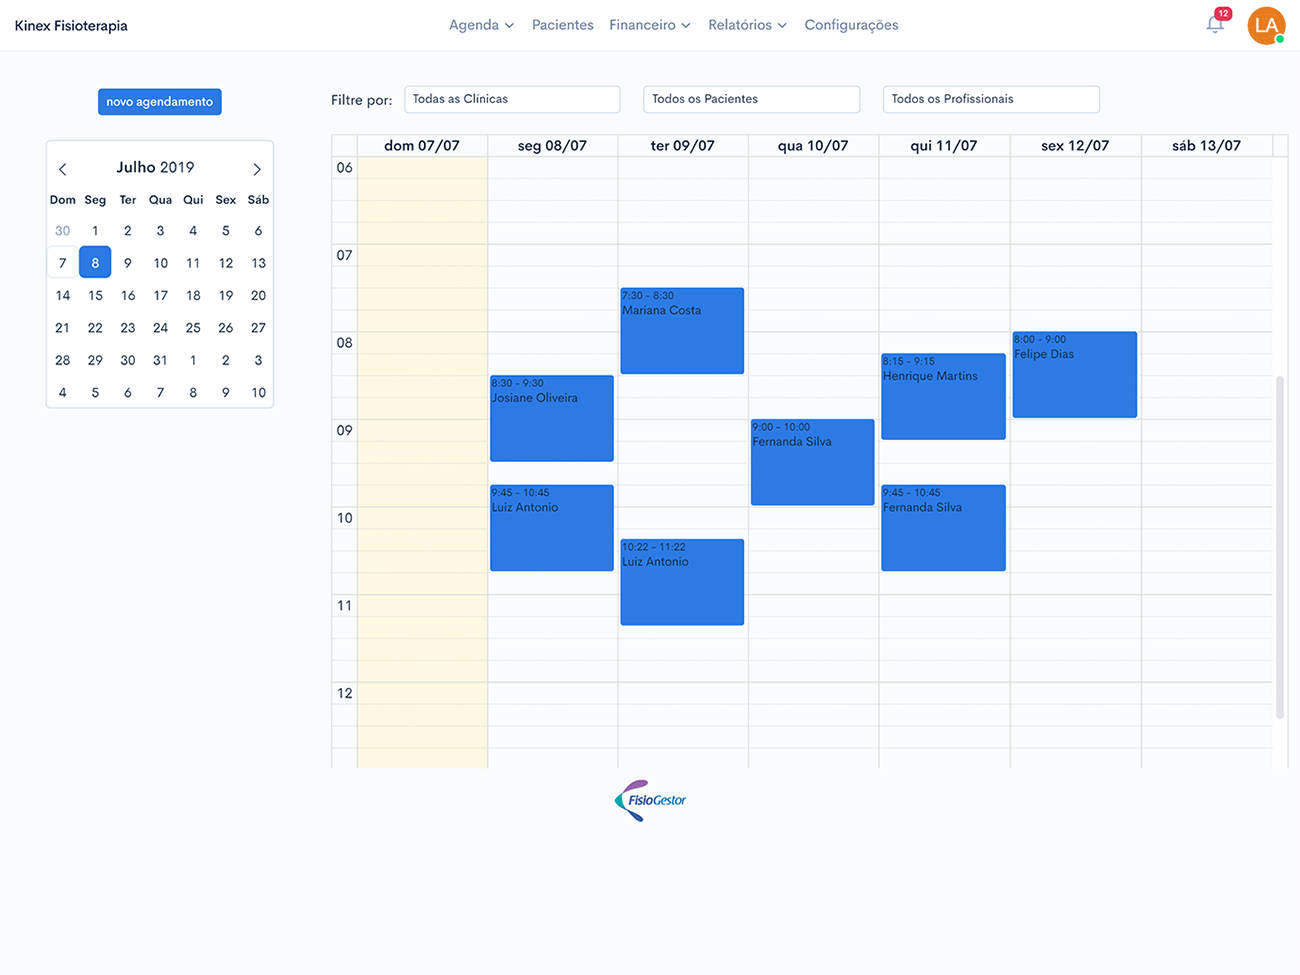The height and width of the screenshot is (975, 1300).
Task: Open Felipe Dias 8:00 appointment
Action: (x=1075, y=374)
